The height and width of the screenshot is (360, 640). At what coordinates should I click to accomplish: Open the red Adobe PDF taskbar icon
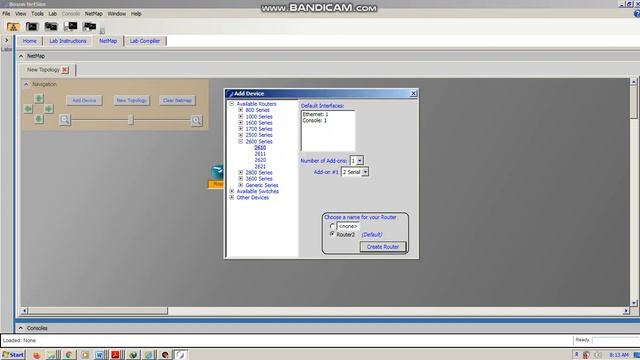pos(115,355)
